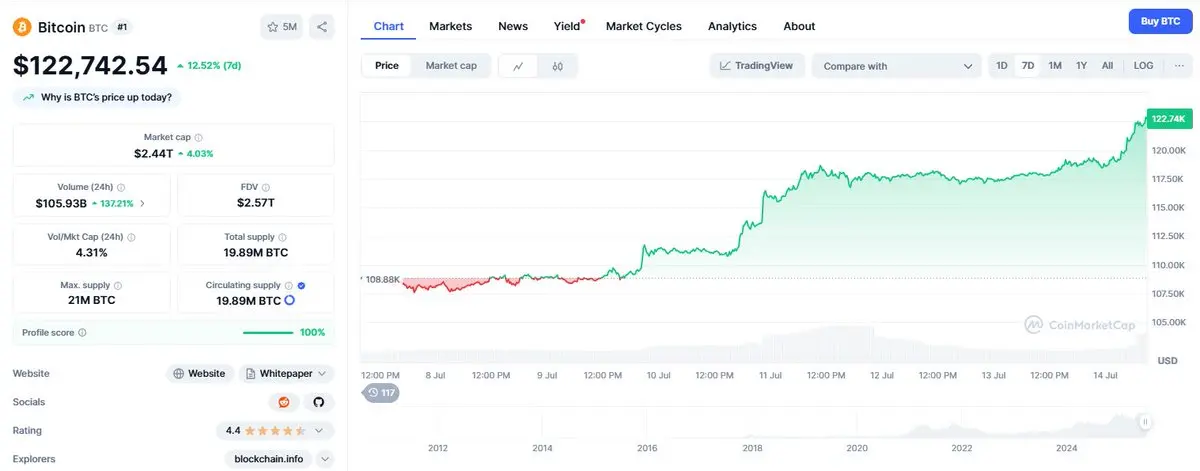Share Bitcoin page using the share icon
This screenshot has width=1200, height=471.
322,27
